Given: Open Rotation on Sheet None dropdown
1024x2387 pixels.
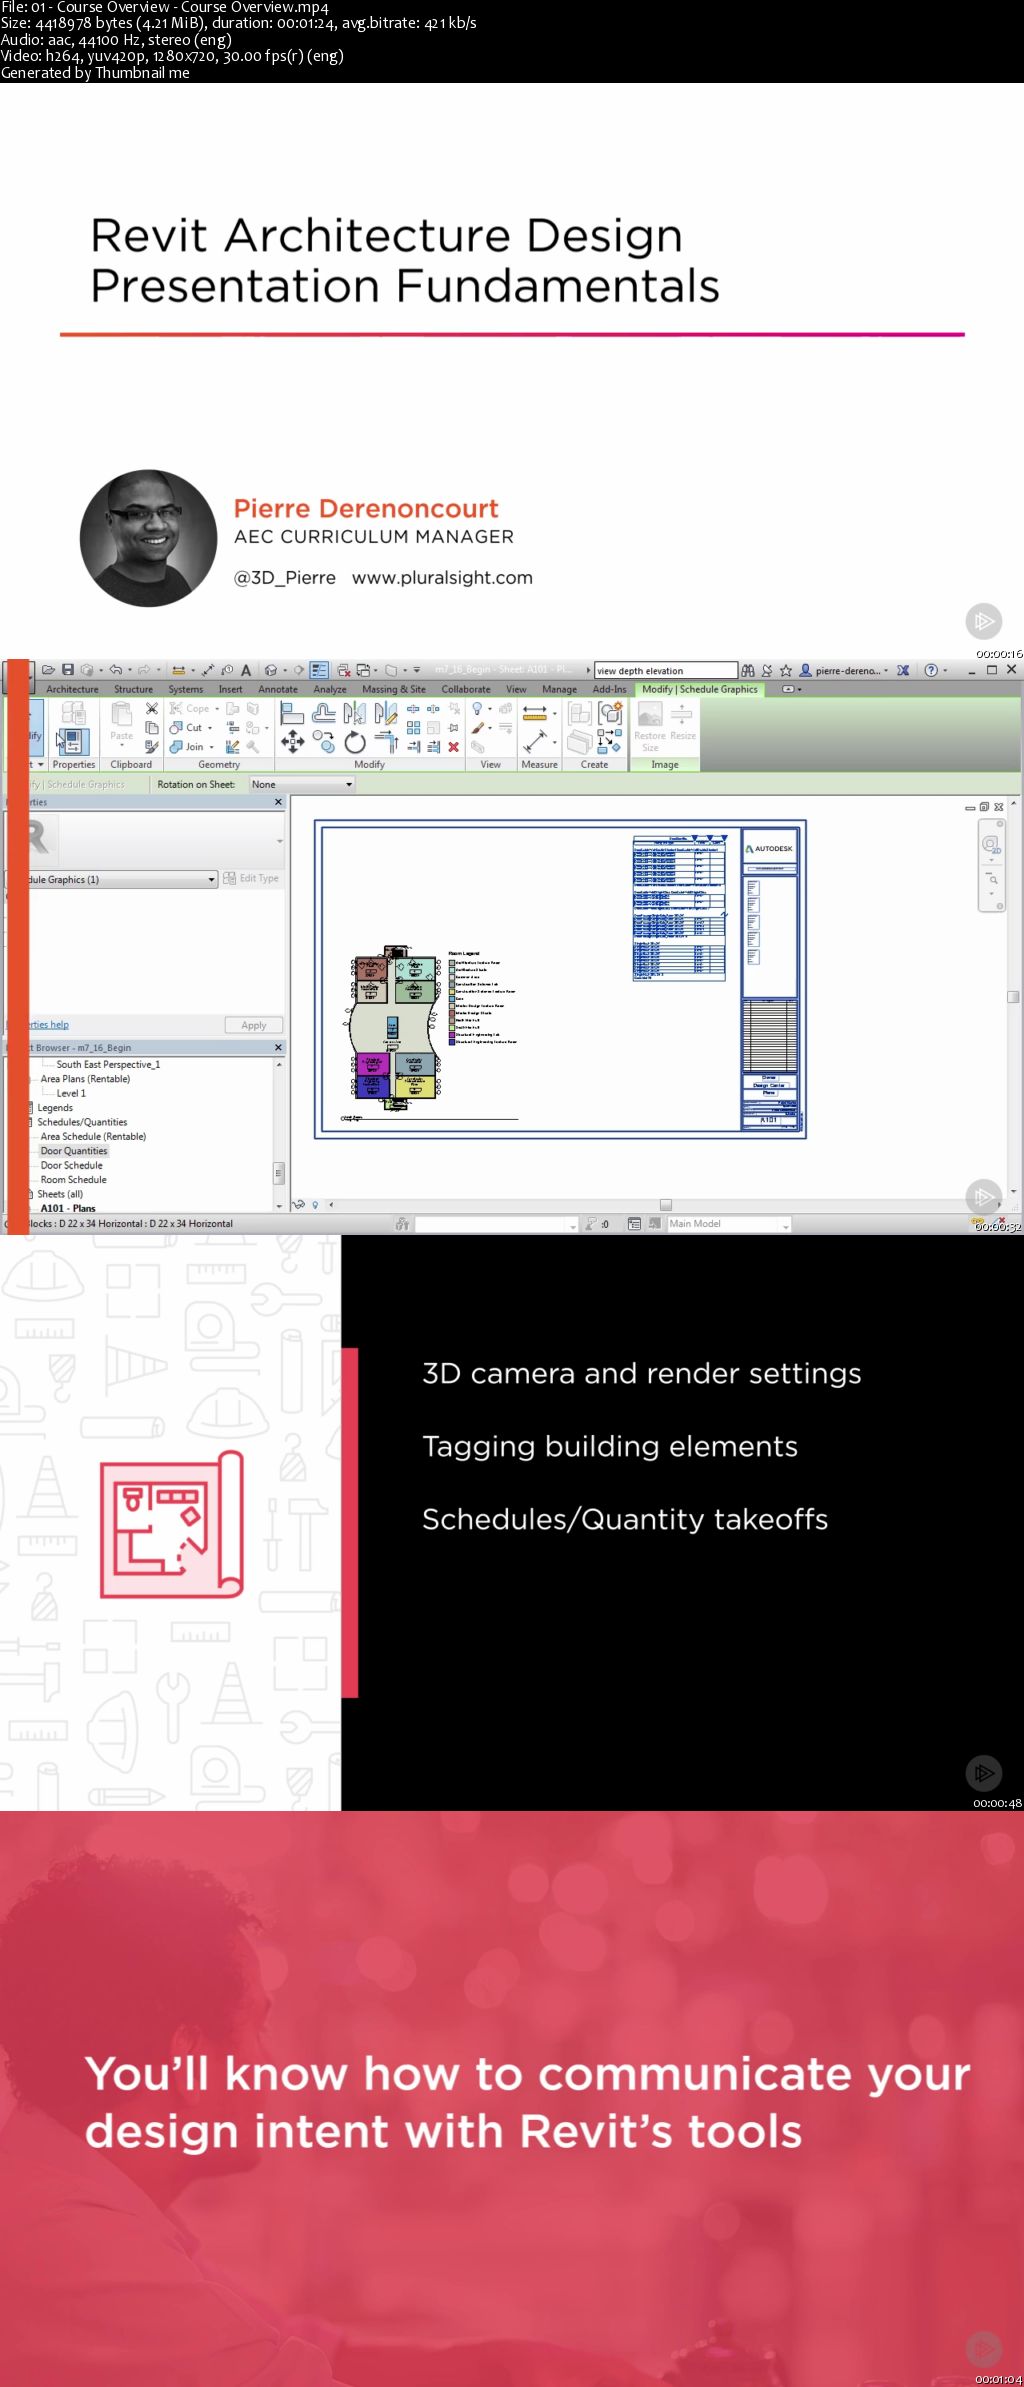Looking at the screenshot, I should (x=302, y=785).
